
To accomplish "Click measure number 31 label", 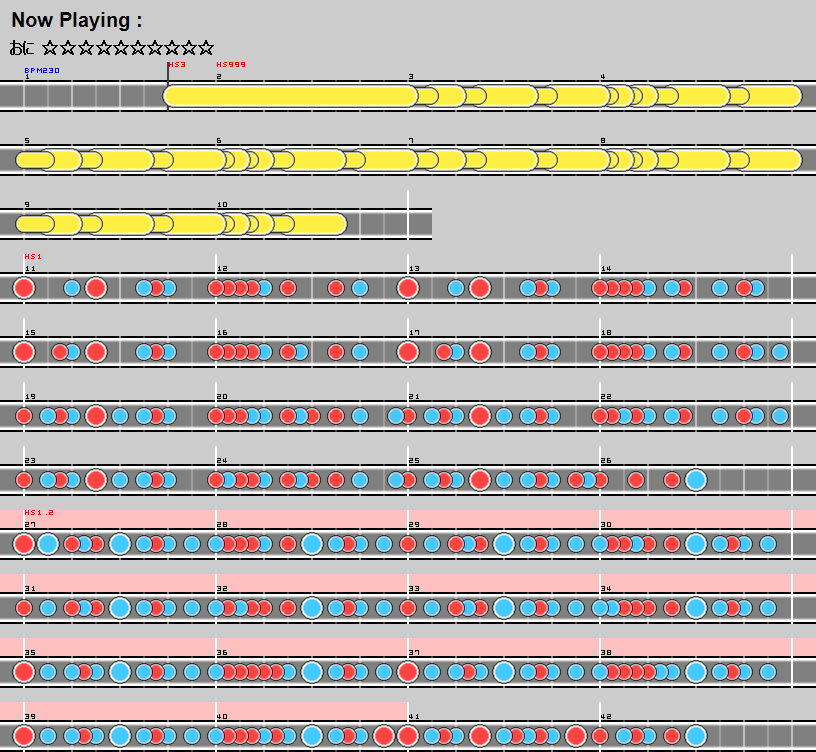I will coord(30,589).
